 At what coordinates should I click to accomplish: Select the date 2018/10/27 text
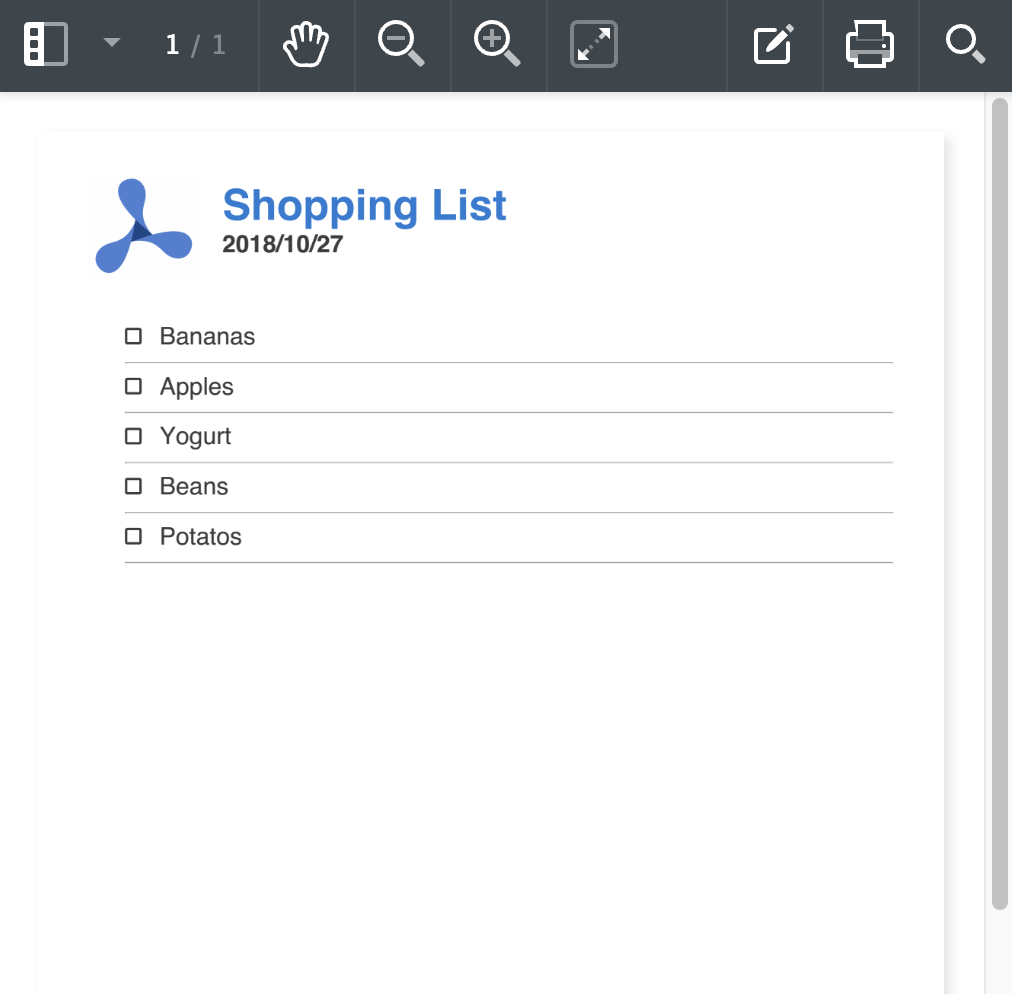click(x=281, y=243)
